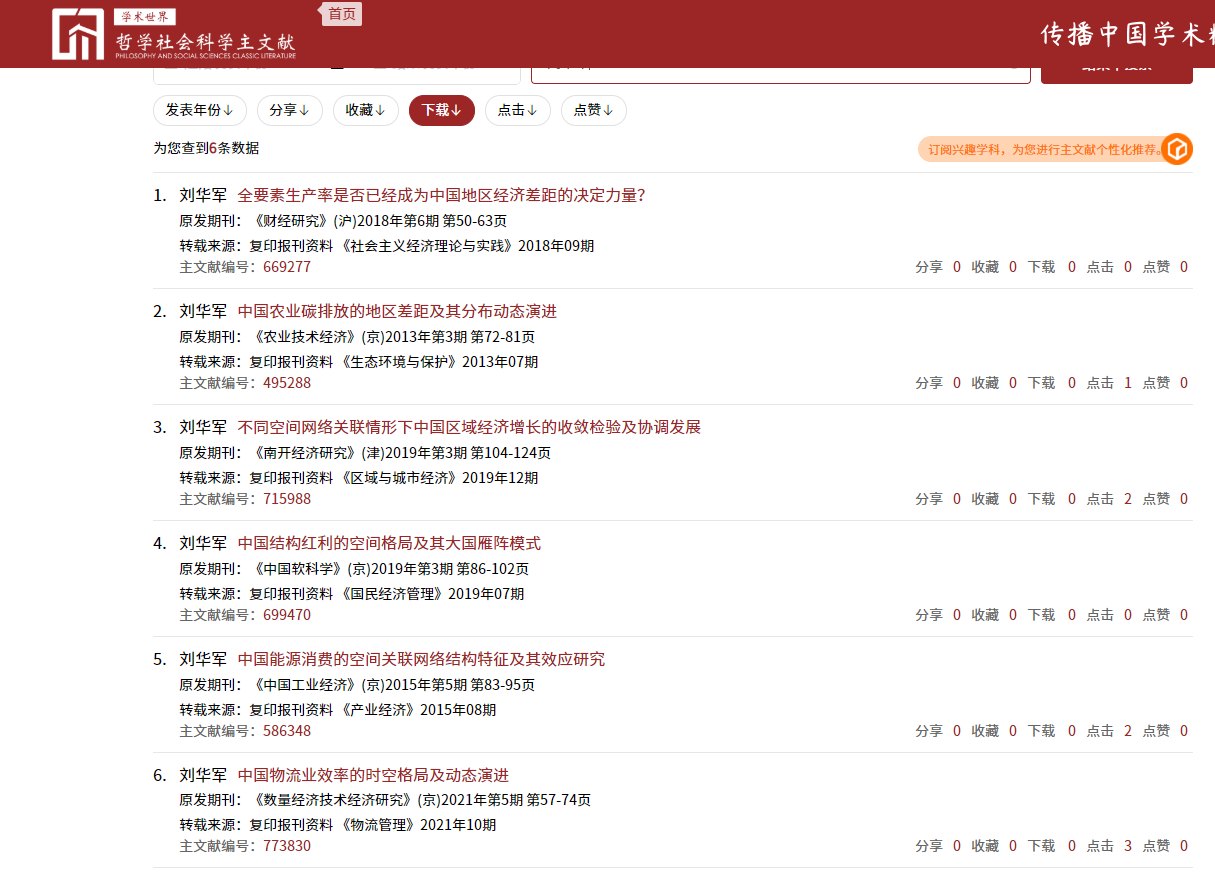The width and height of the screenshot is (1215, 880).
Task: Toggle the active 下载 sort button
Action: [441, 110]
